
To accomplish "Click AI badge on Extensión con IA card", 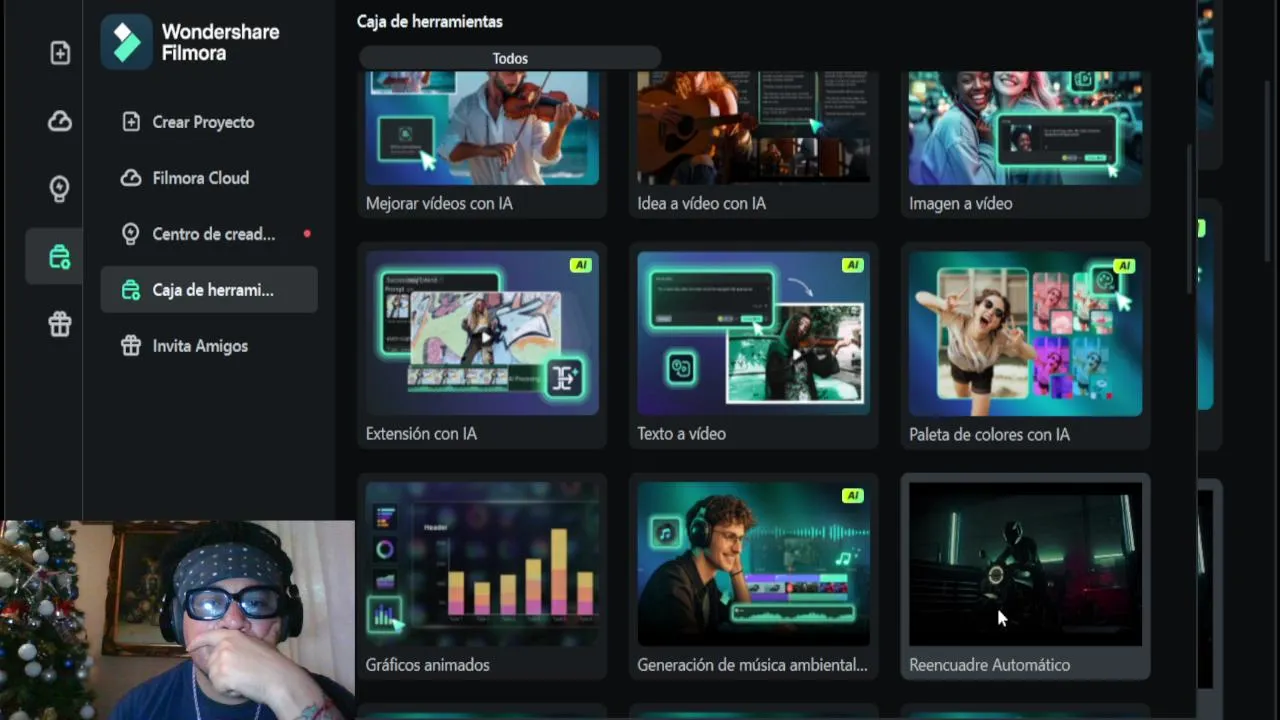I will pyautogui.click(x=581, y=265).
